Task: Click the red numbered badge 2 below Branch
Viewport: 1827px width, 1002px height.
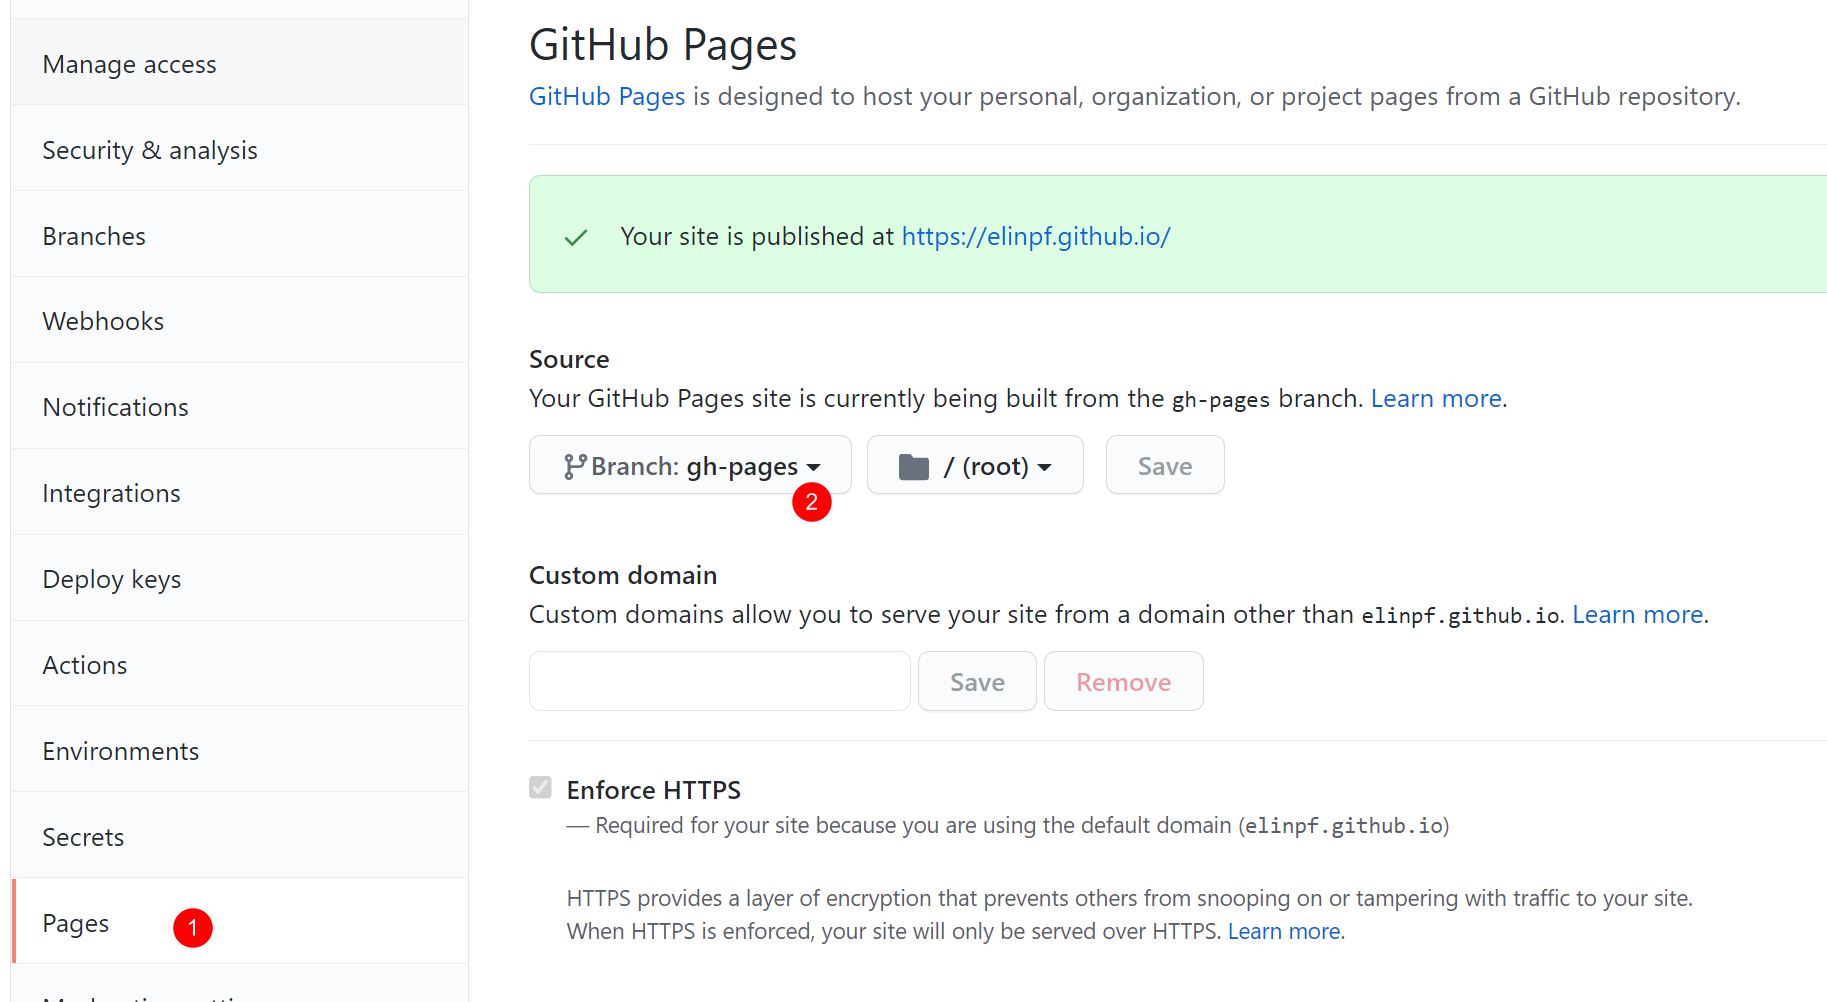Action: (813, 502)
